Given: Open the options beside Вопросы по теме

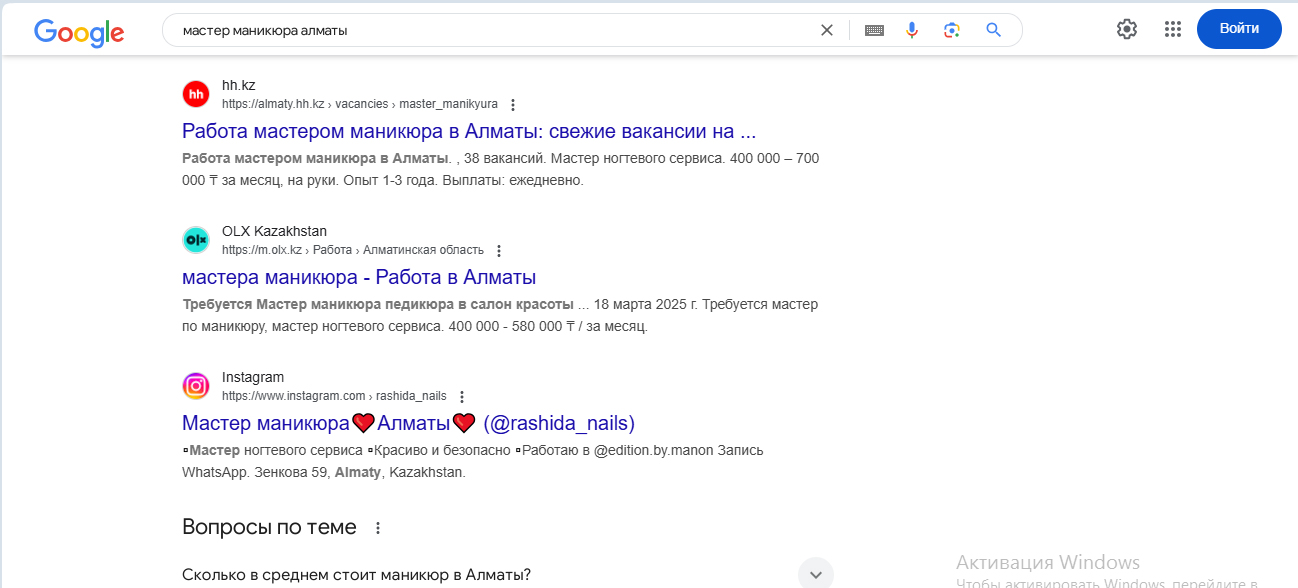Looking at the screenshot, I should [x=378, y=528].
